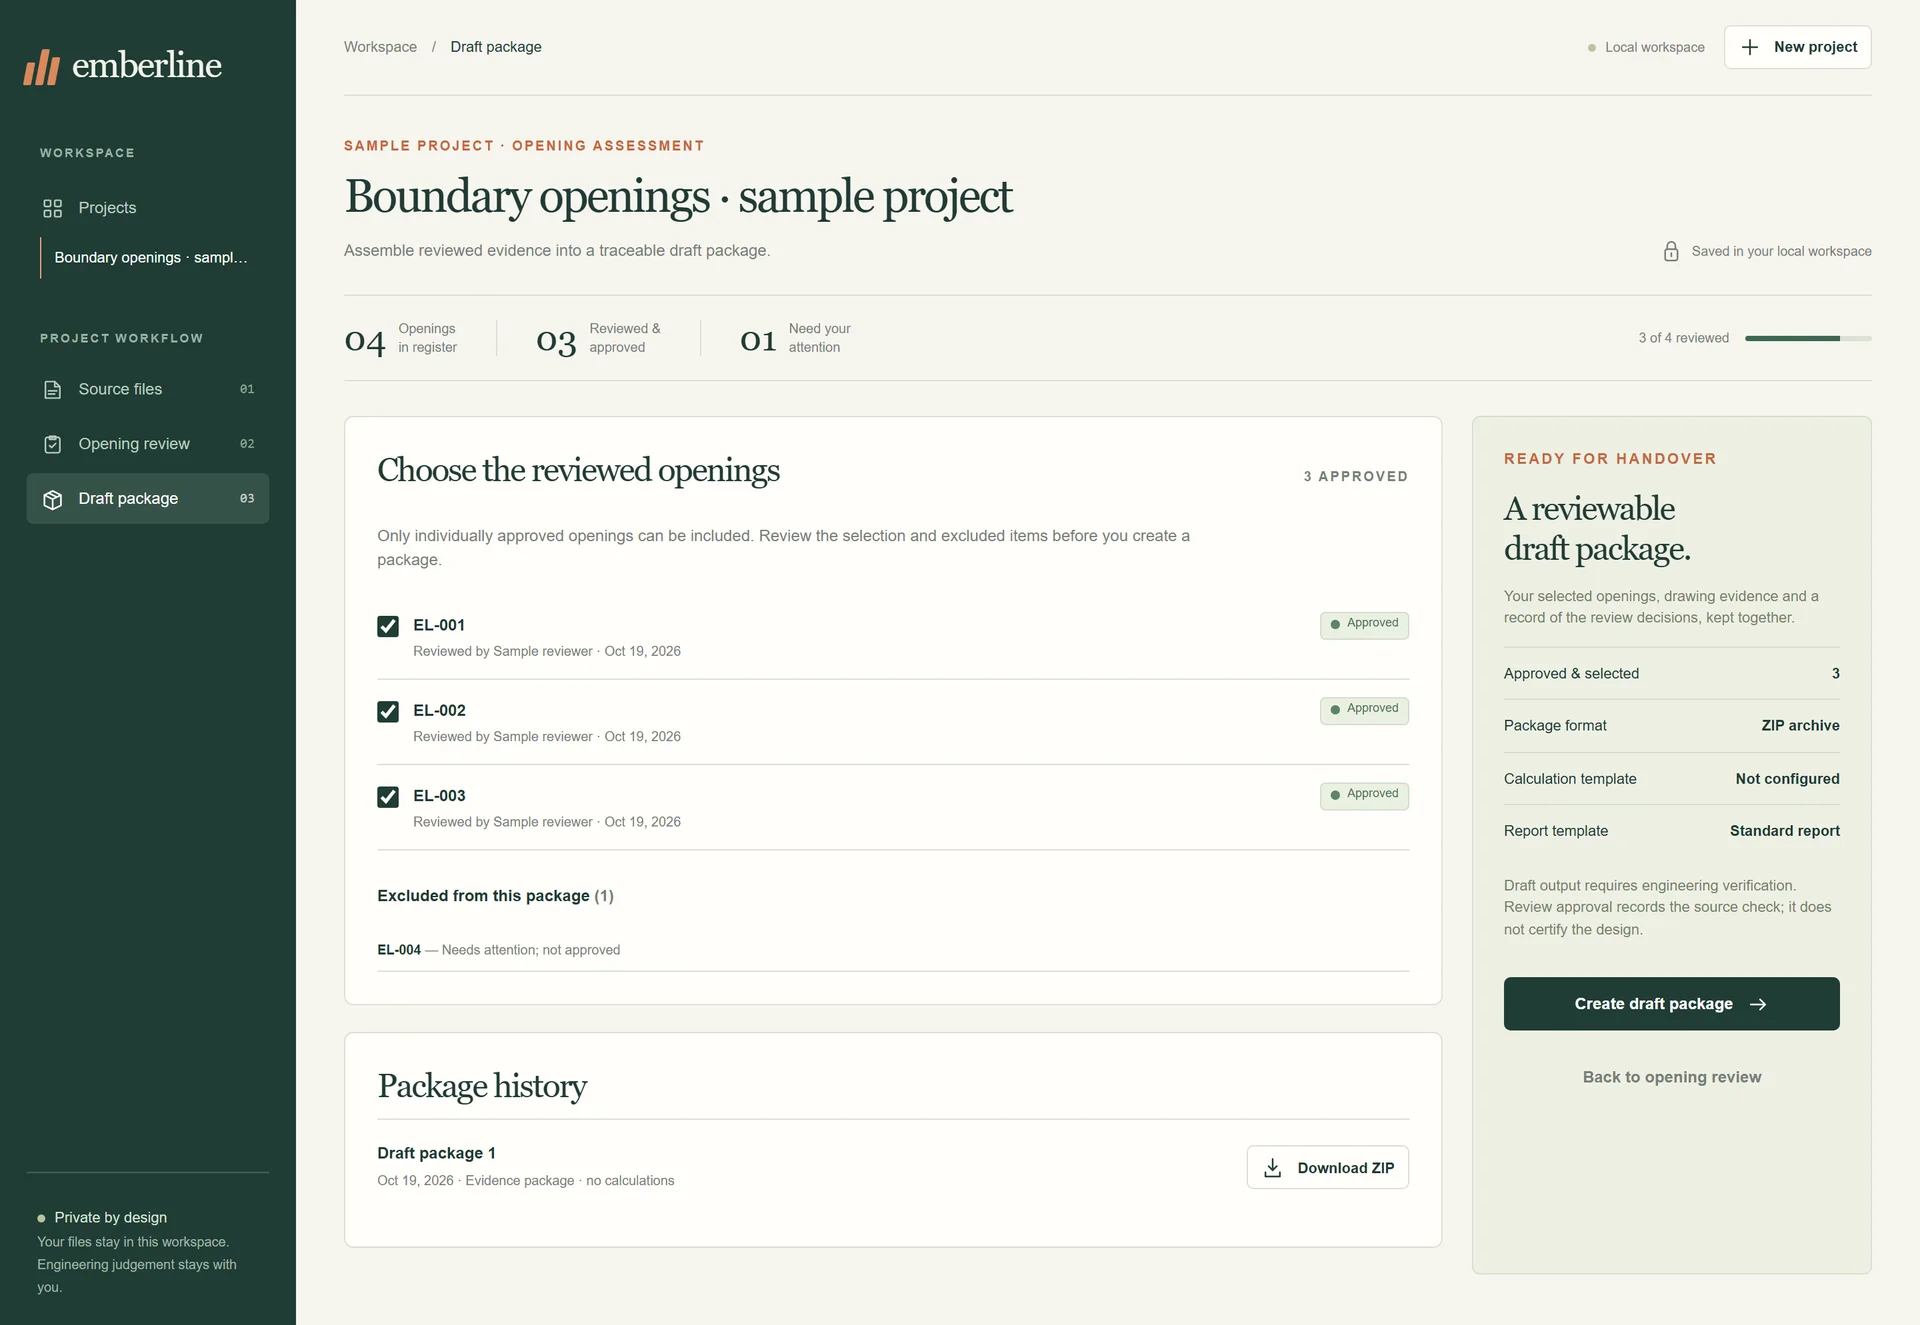Uncheck the EL-002 opening checkbox
Screen dimensions: 1920x1325
388,711
